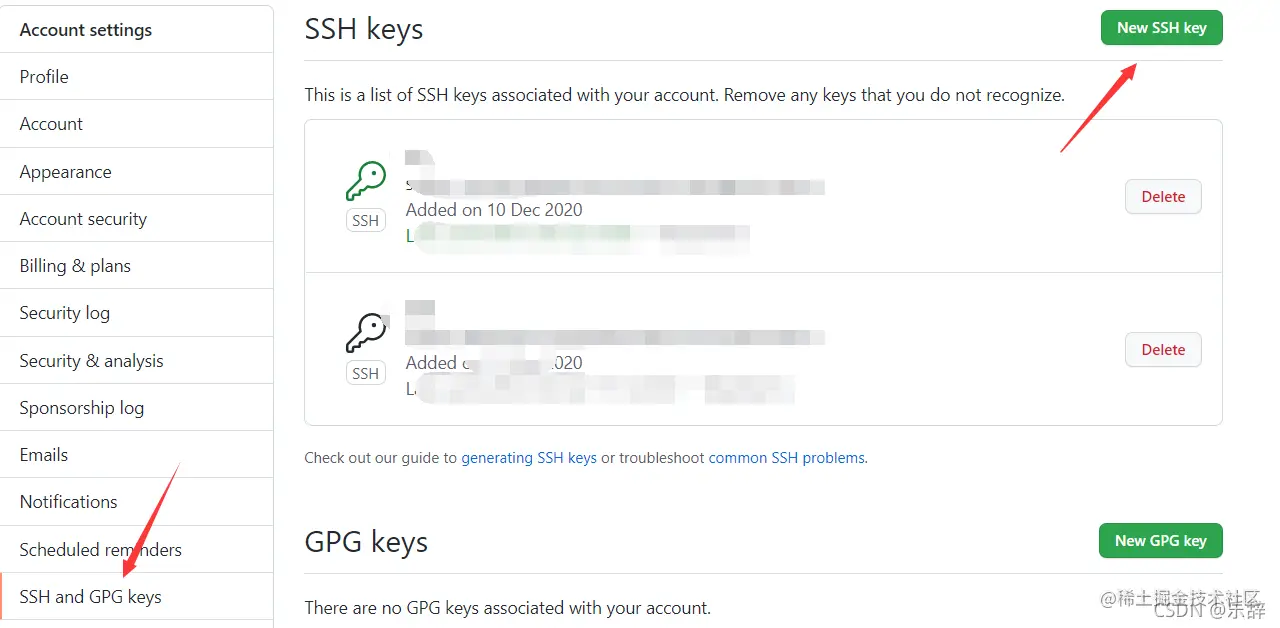Viewport: 1280px width, 628px height.
Task: Click the black key icon of second SSH key
Action: pos(365,333)
